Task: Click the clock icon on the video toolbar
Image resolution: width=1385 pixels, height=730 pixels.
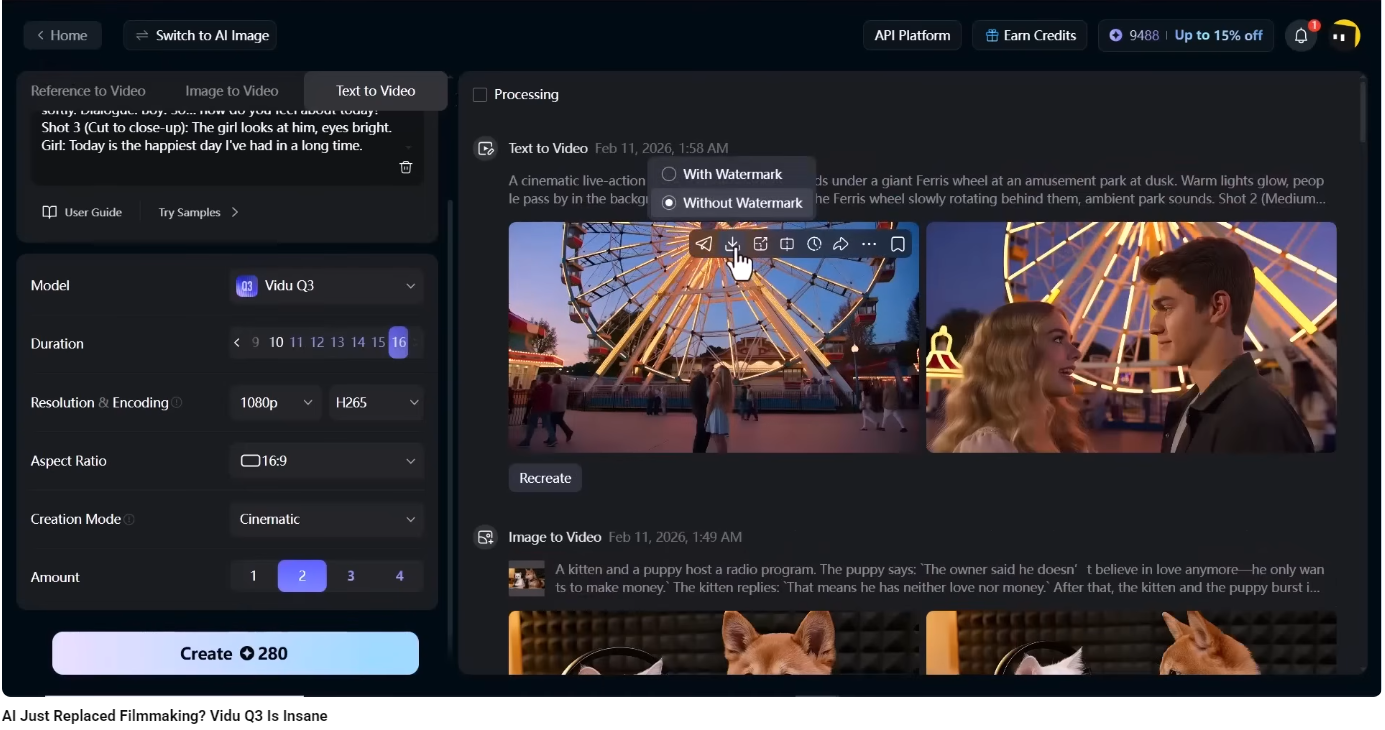Action: [x=814, y=244]
